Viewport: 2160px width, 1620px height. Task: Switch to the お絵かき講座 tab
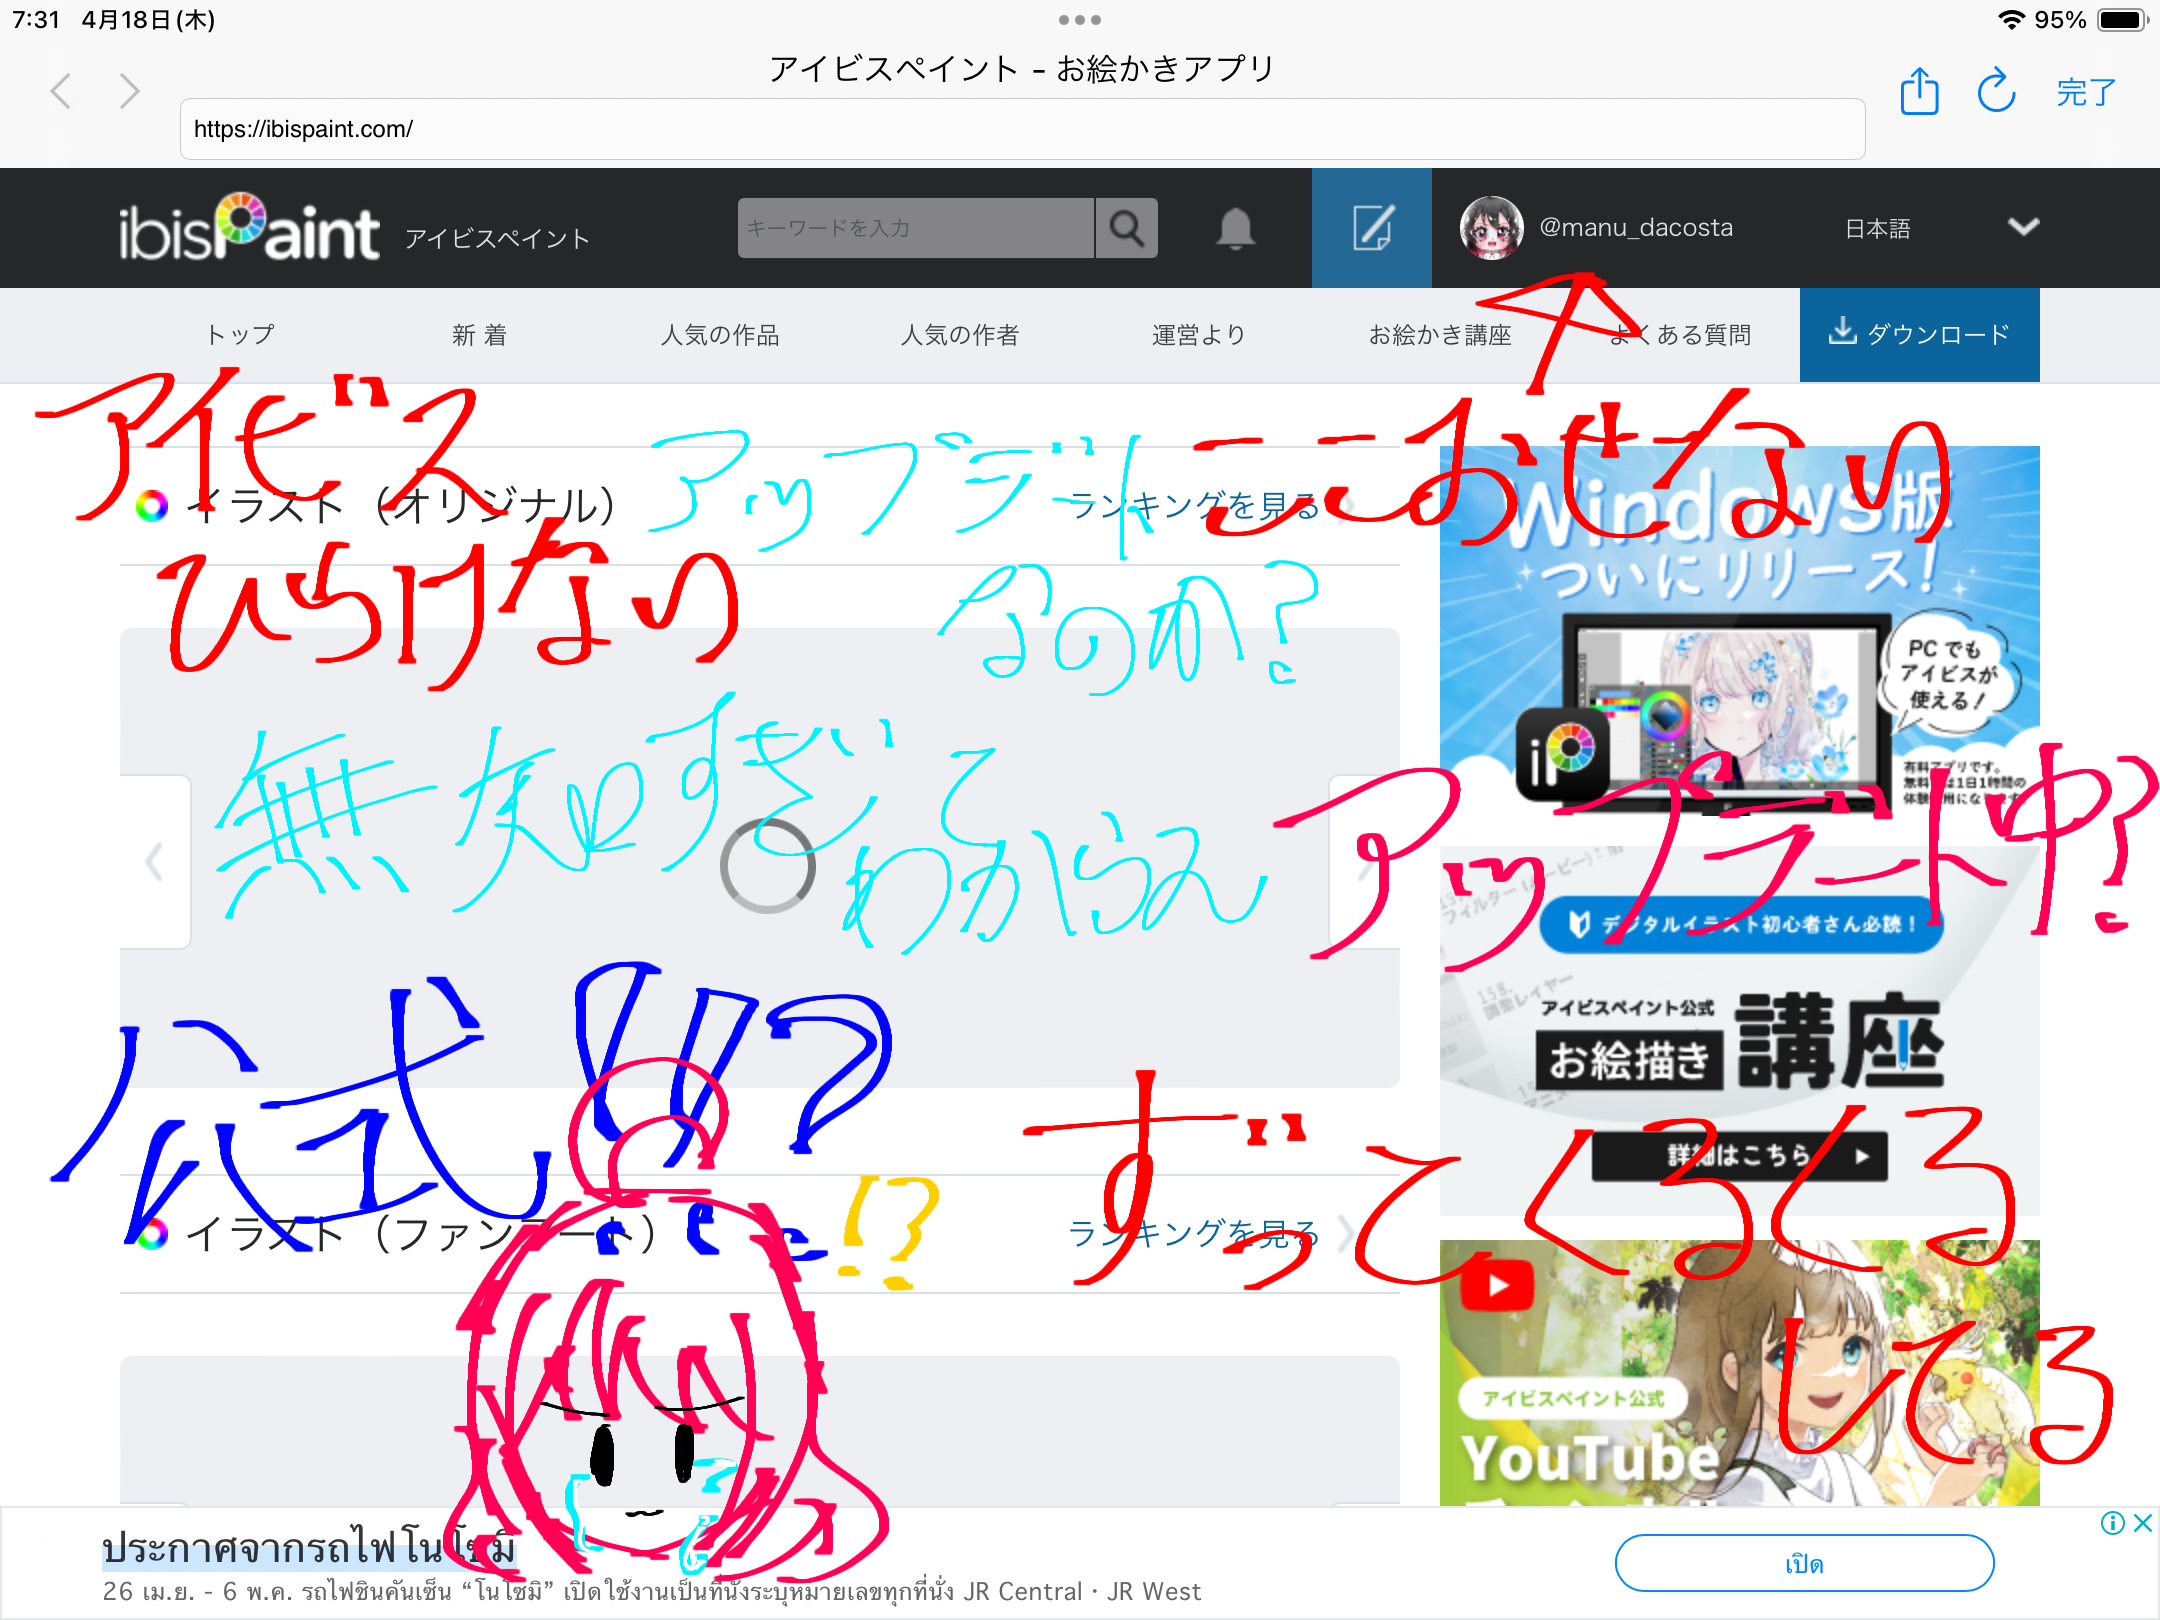1440,335
